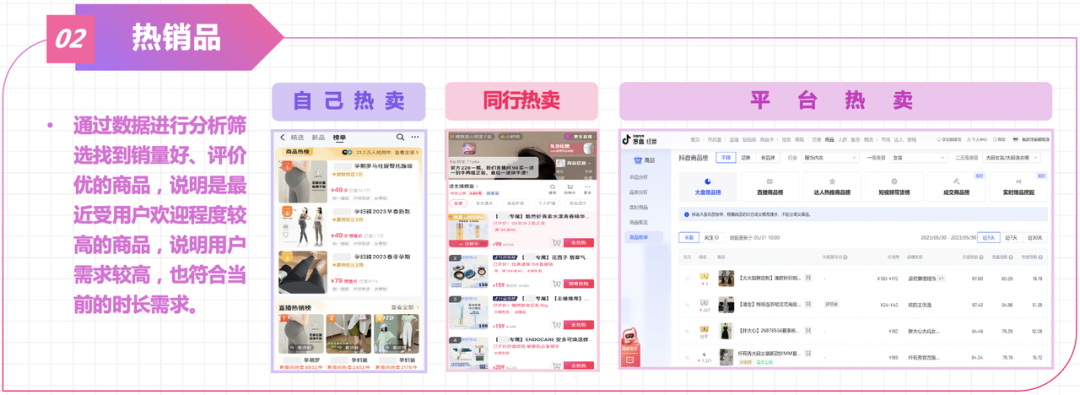Viewport: 1080px width, 395px height.
Task: Select the 品牌 filter option
Action: [x=745, y=157]
